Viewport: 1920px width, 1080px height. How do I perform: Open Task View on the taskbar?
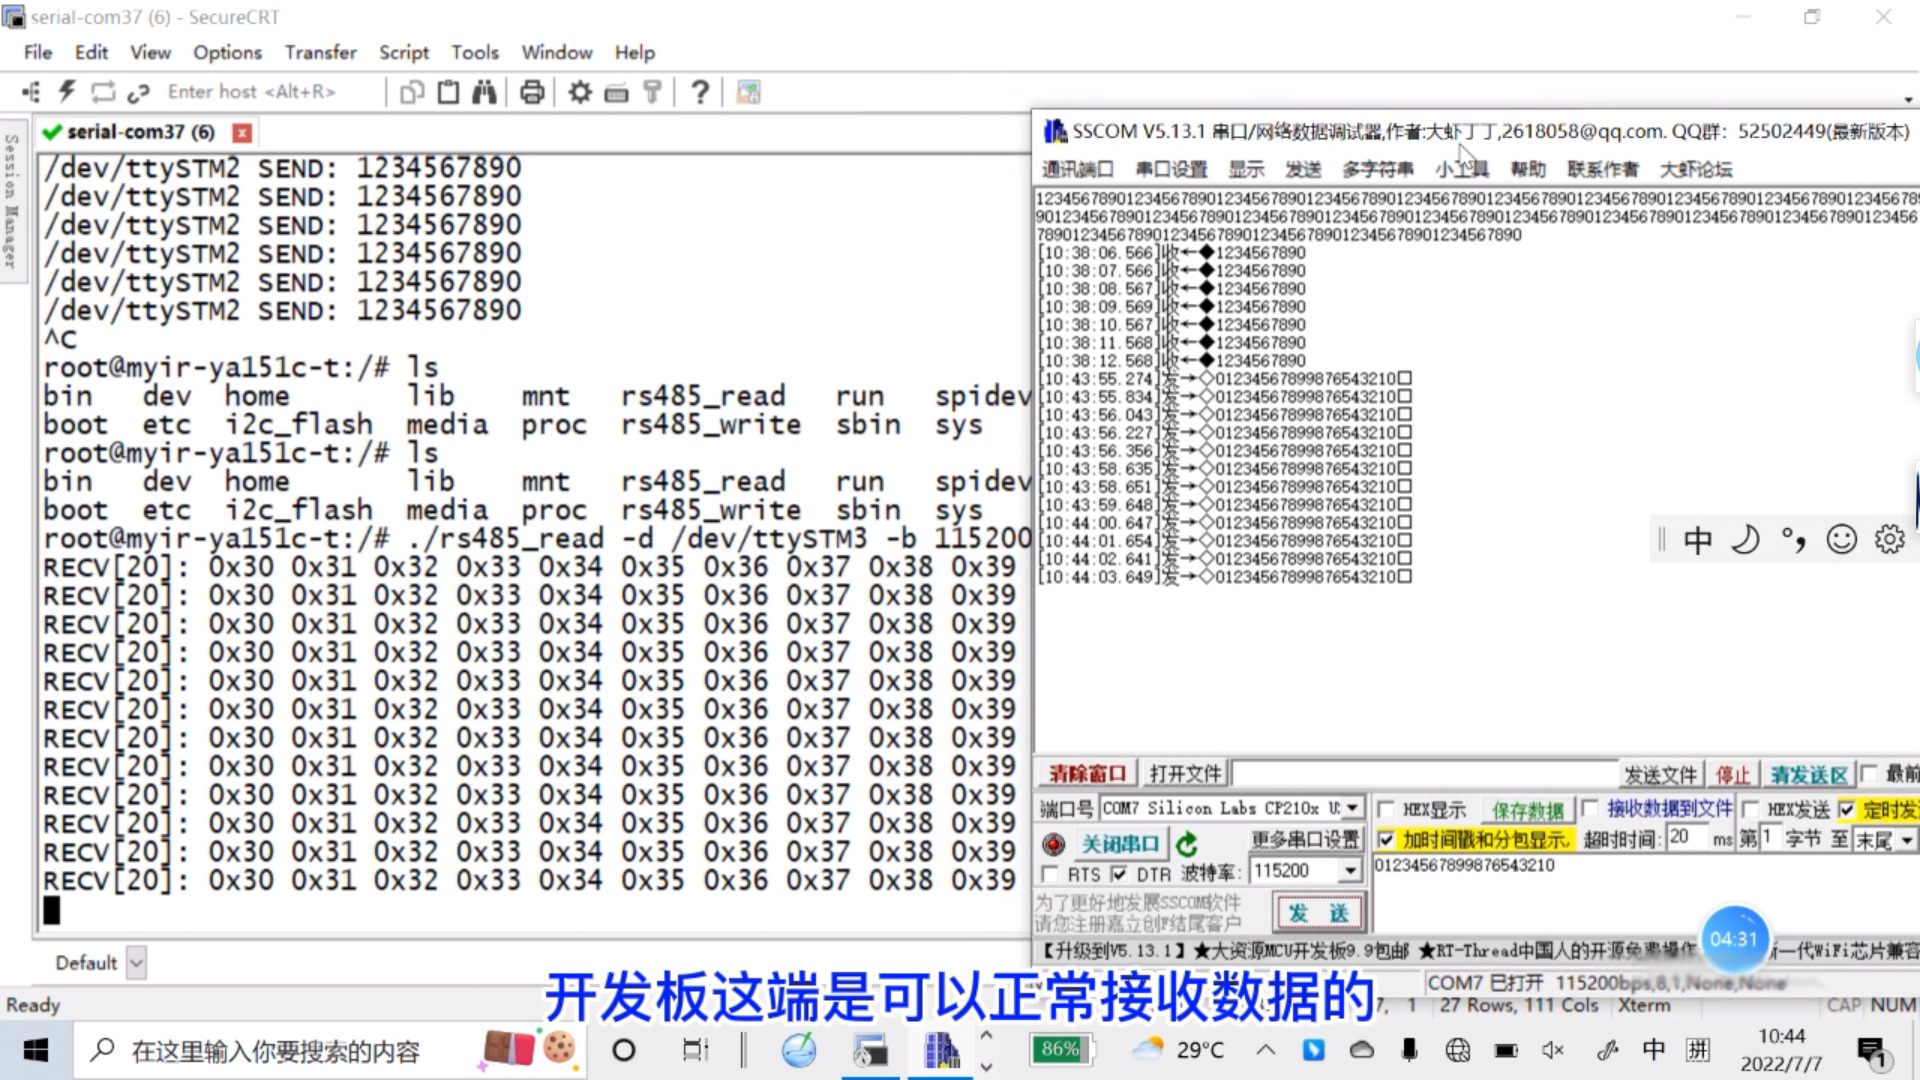[694, 1050]
